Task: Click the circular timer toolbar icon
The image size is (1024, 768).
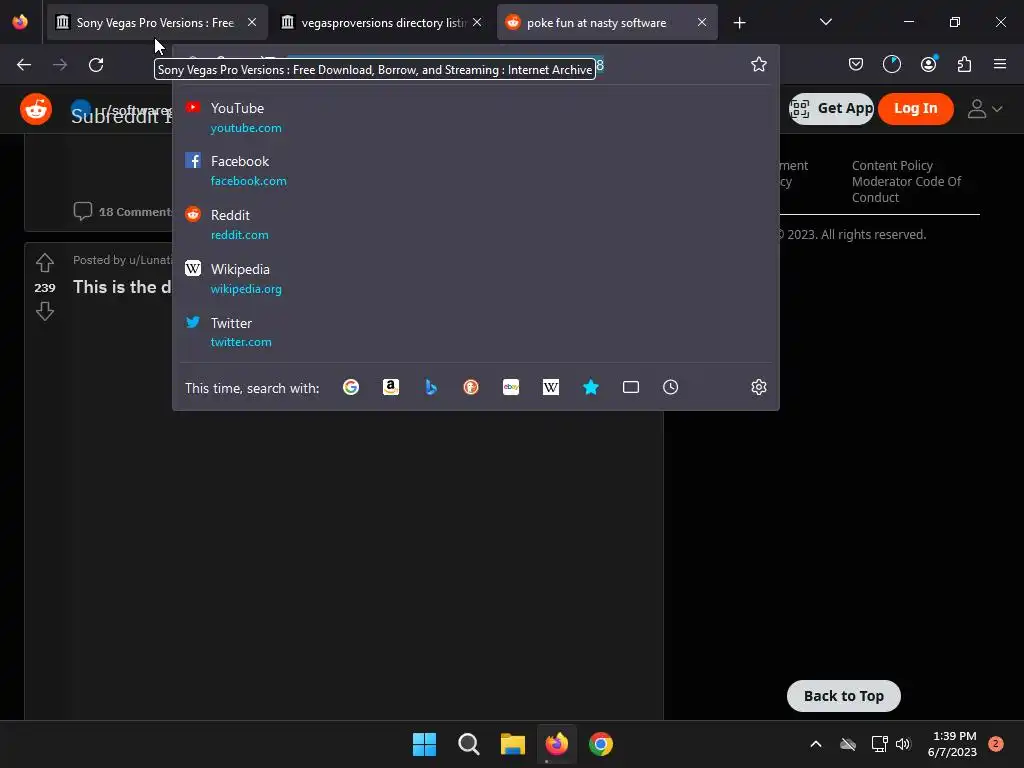Action: coord(891,64)
